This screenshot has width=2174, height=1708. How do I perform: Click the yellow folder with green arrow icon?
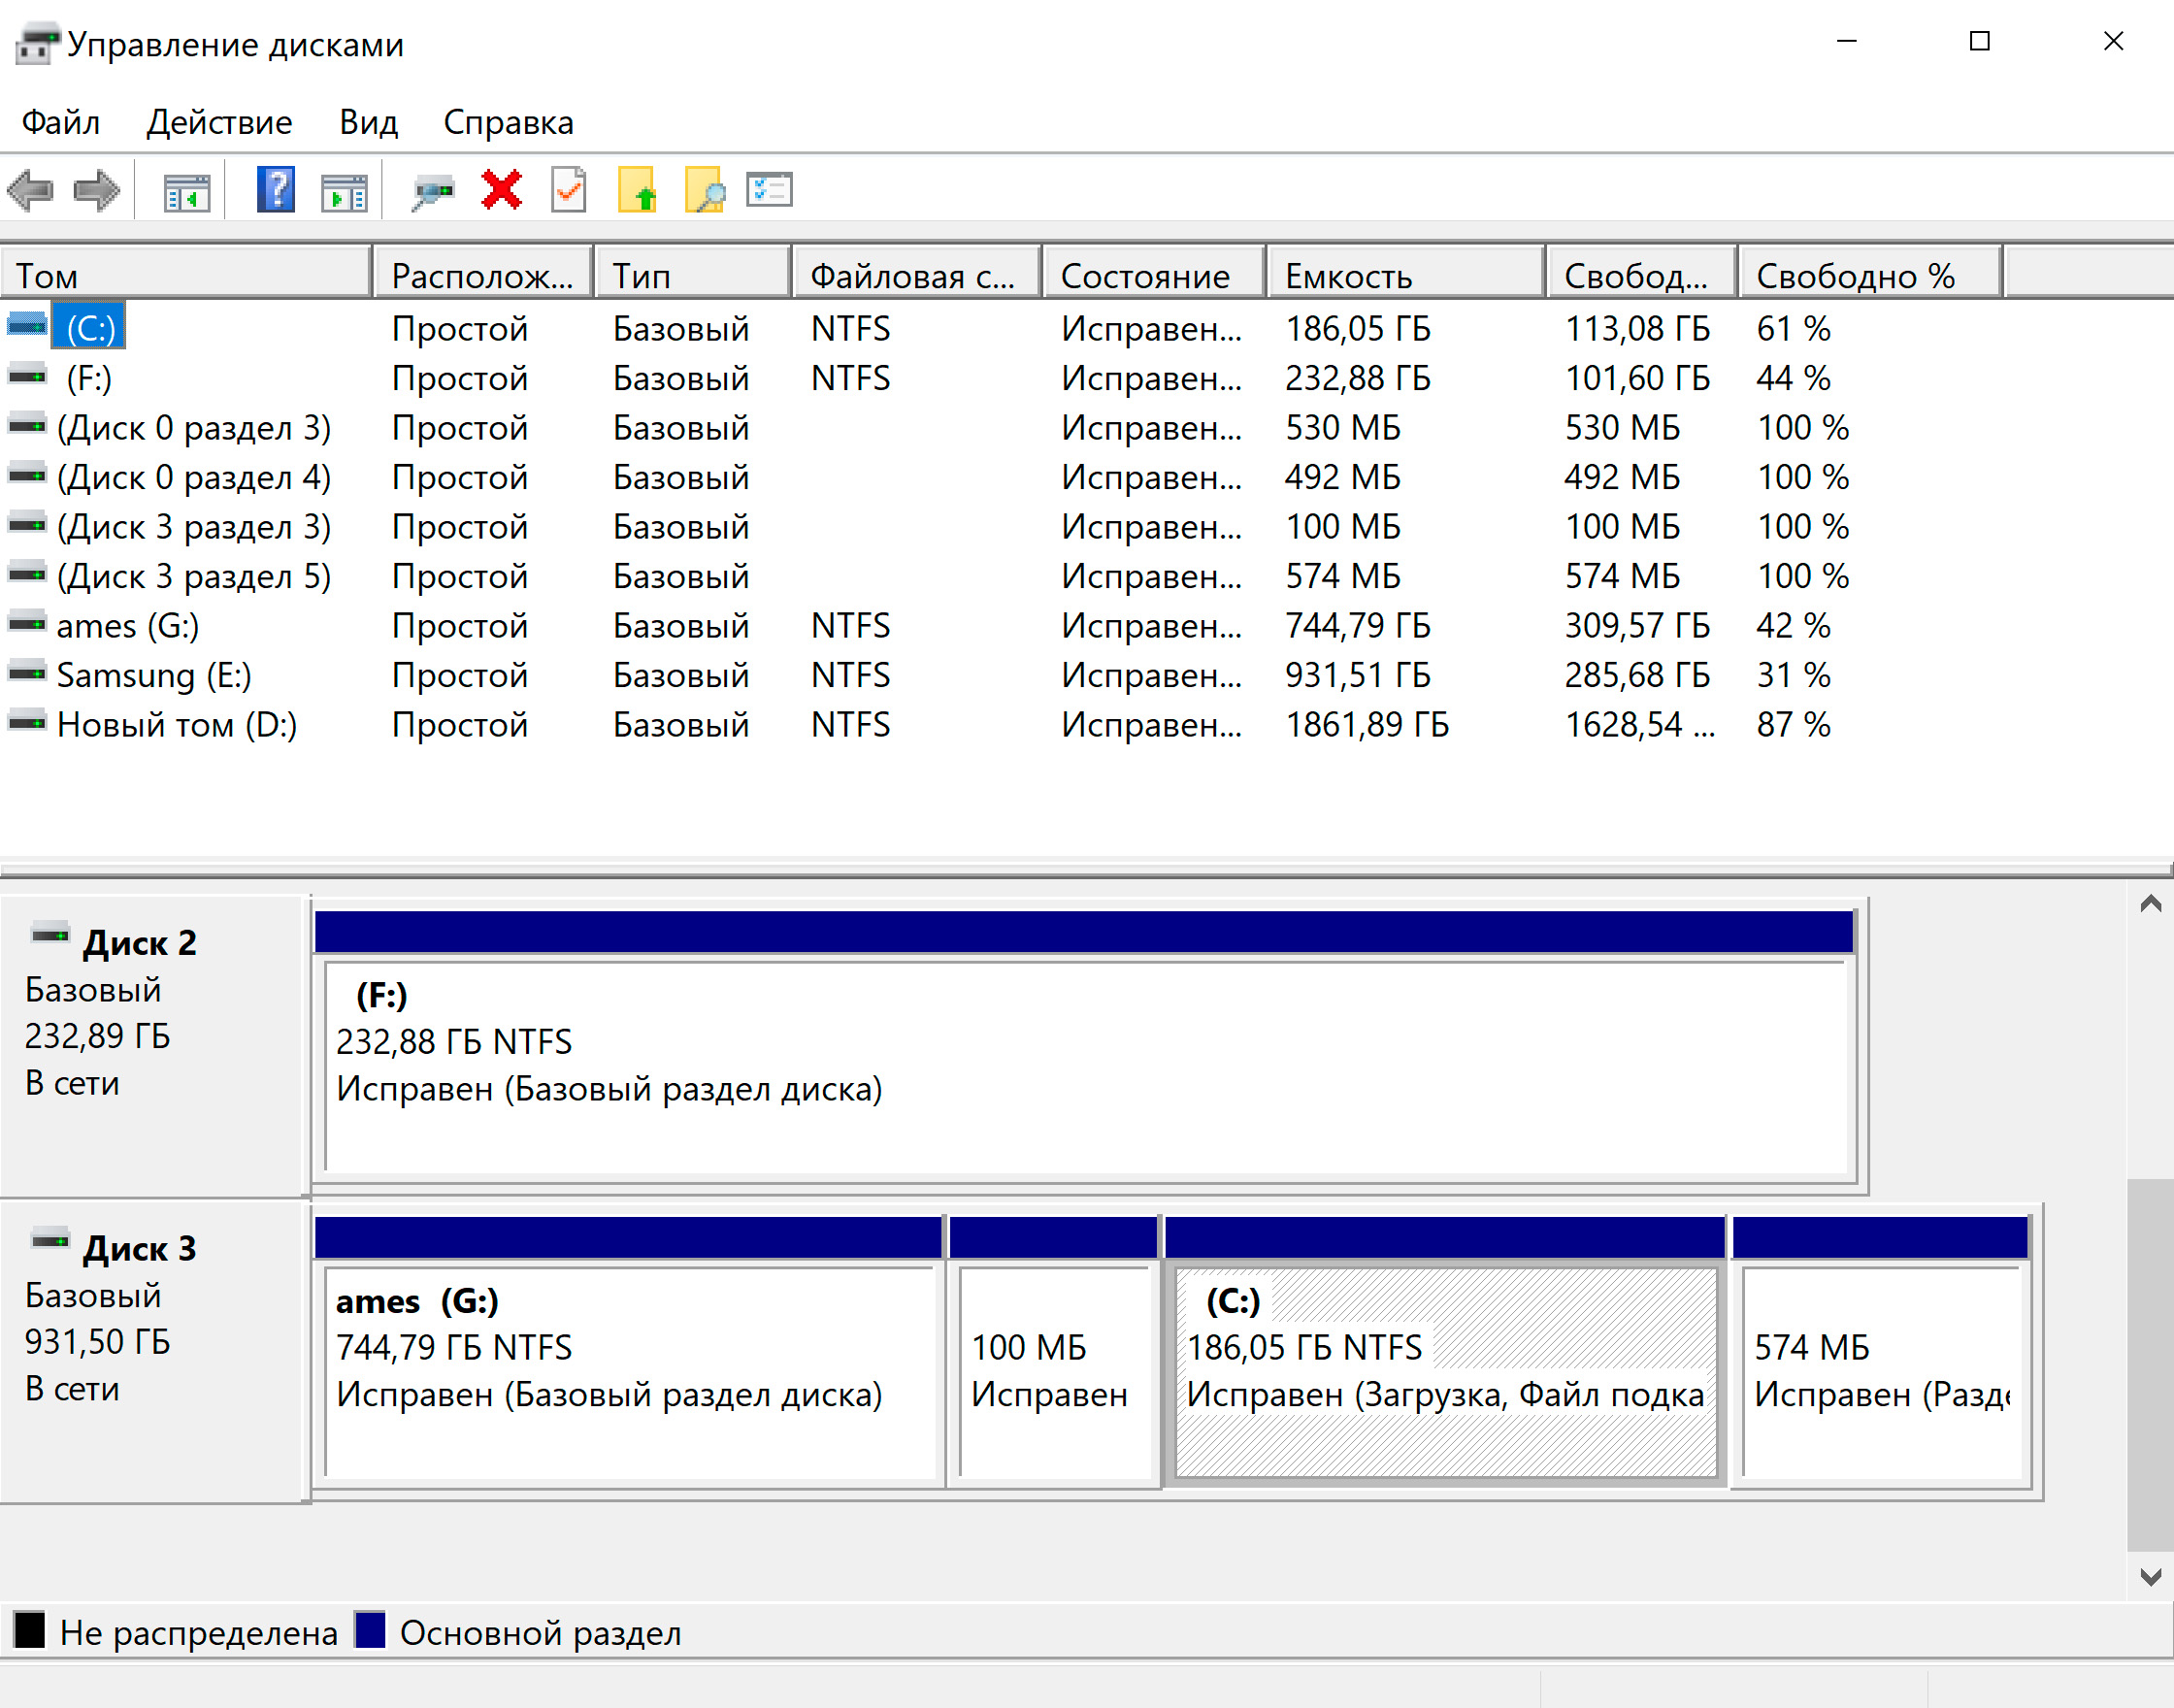click(x=637, y=189)
